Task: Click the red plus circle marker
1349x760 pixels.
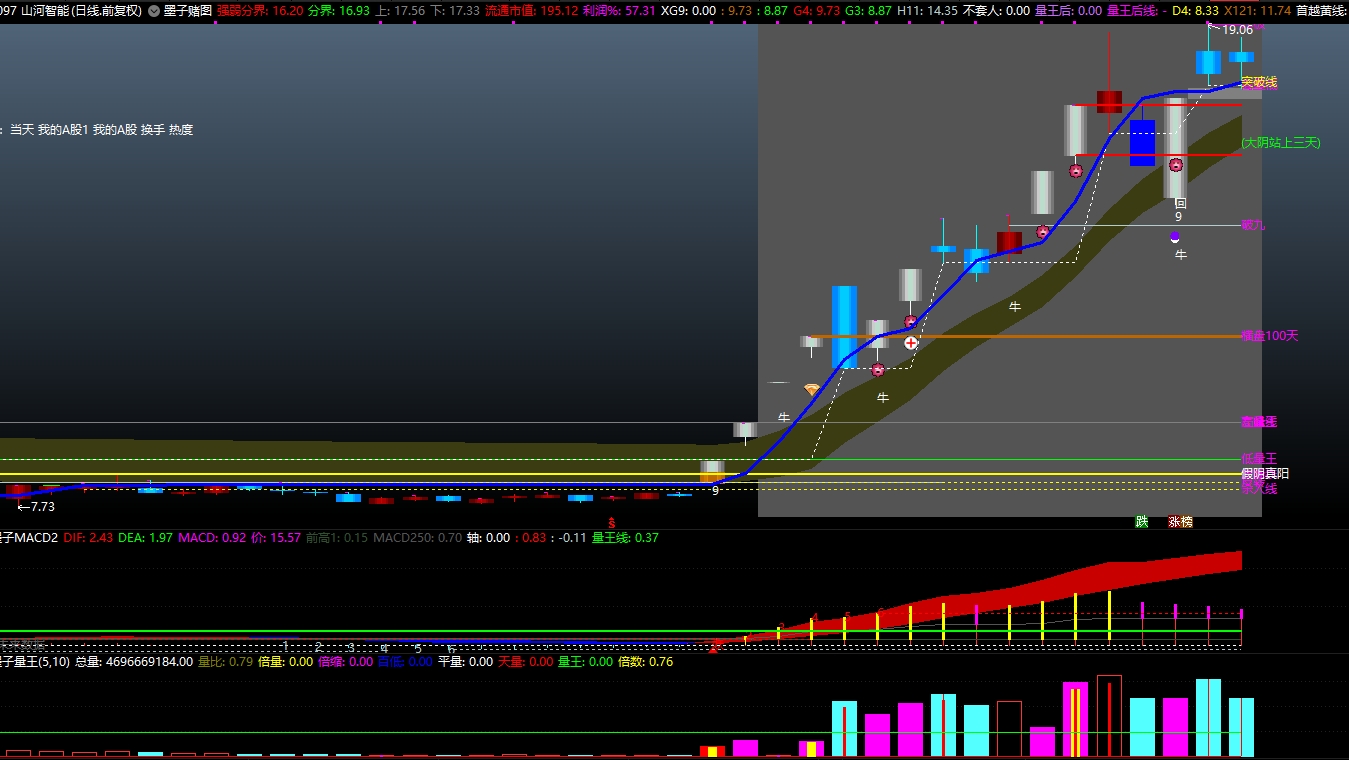Action: (x=911, y=342)
